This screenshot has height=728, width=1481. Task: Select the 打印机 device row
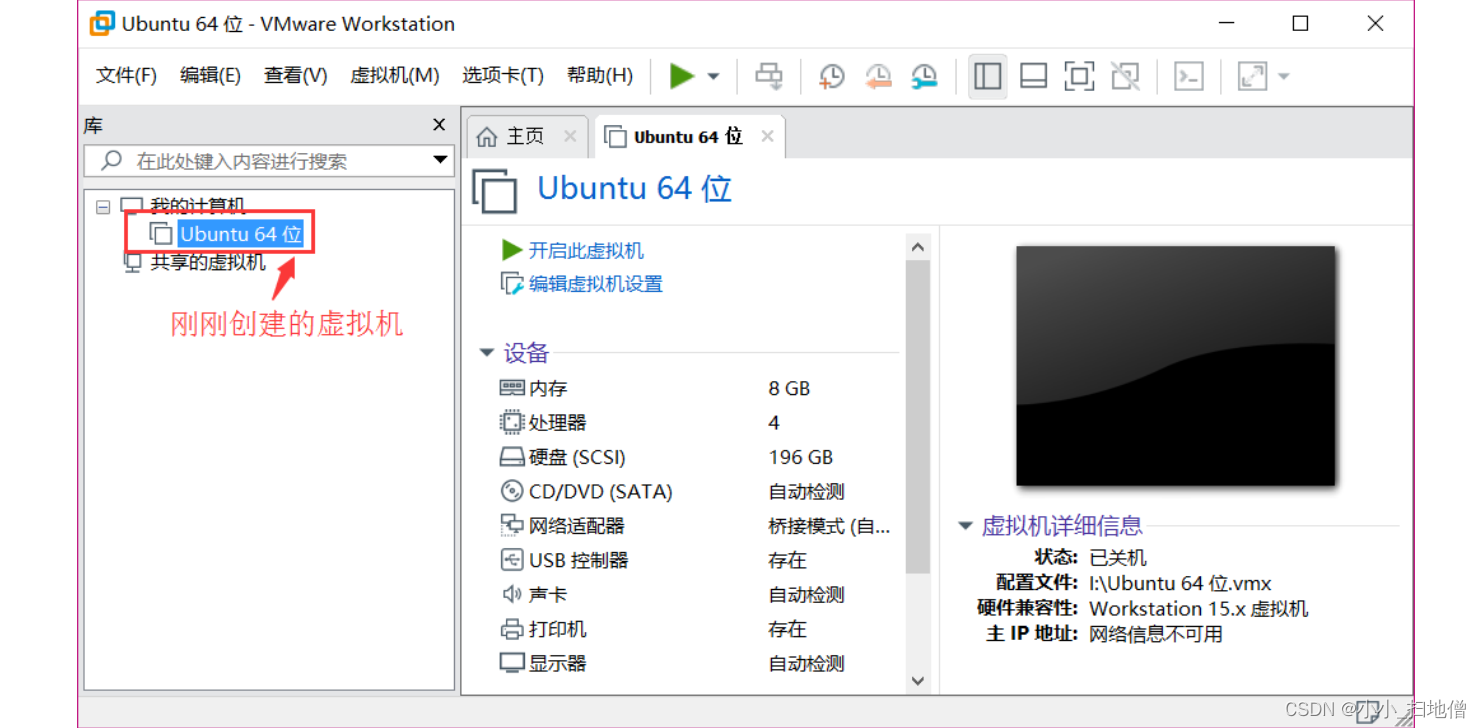click(697, 629)
